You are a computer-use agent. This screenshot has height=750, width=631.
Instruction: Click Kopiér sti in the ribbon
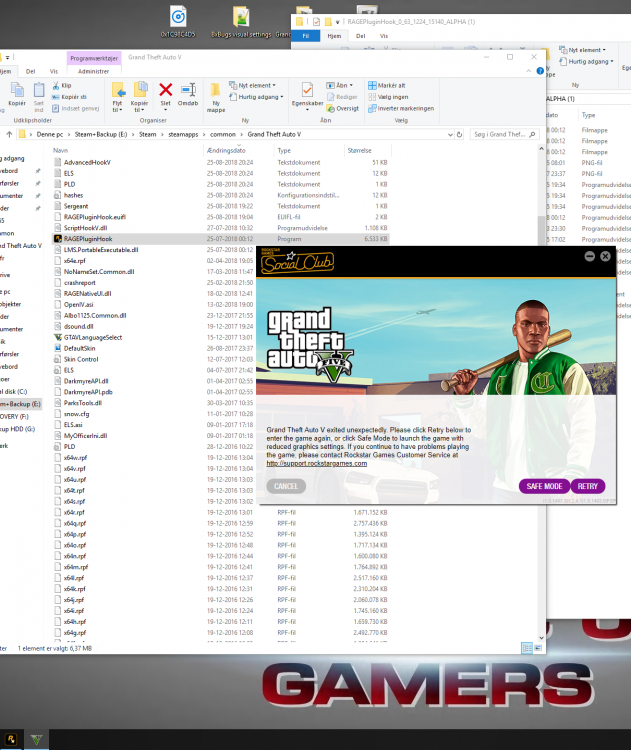tap(69, 97)
